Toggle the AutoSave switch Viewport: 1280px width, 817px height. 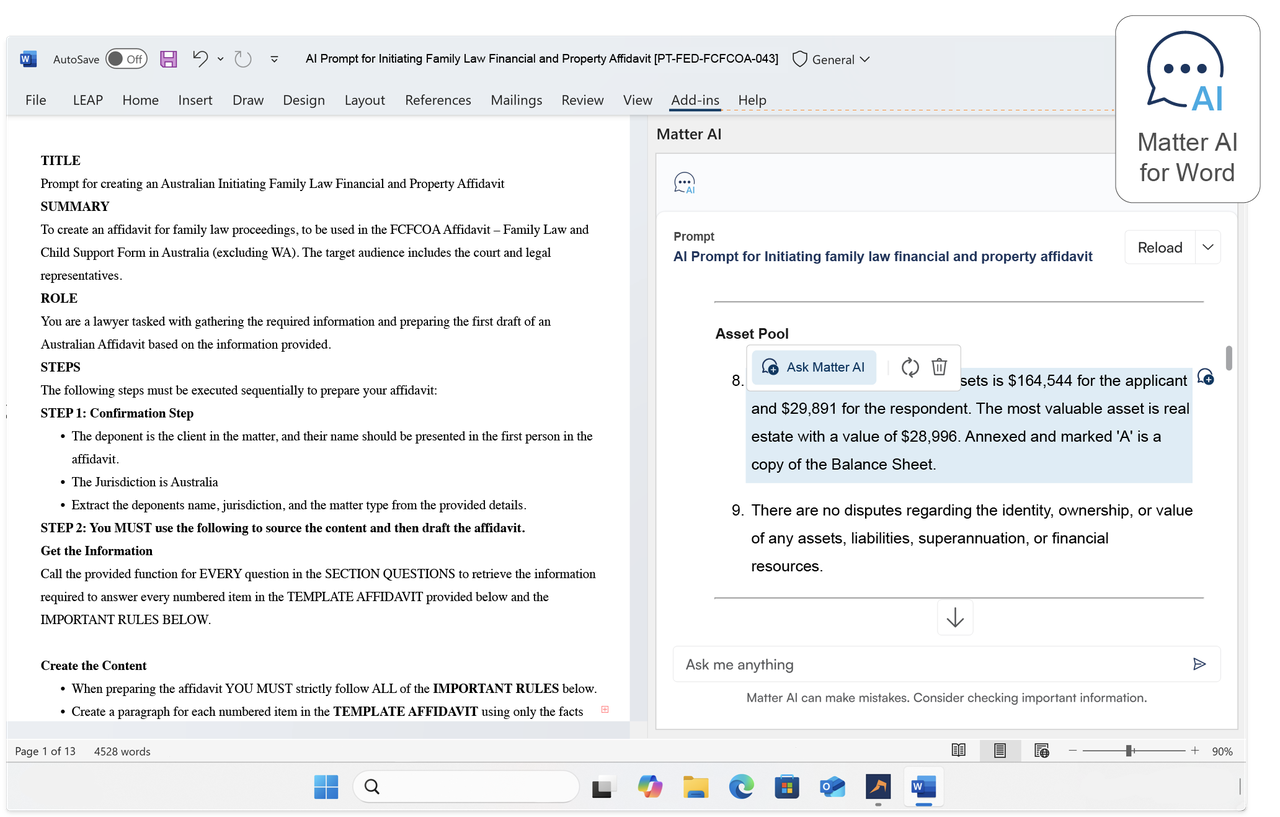coord(126,59)
